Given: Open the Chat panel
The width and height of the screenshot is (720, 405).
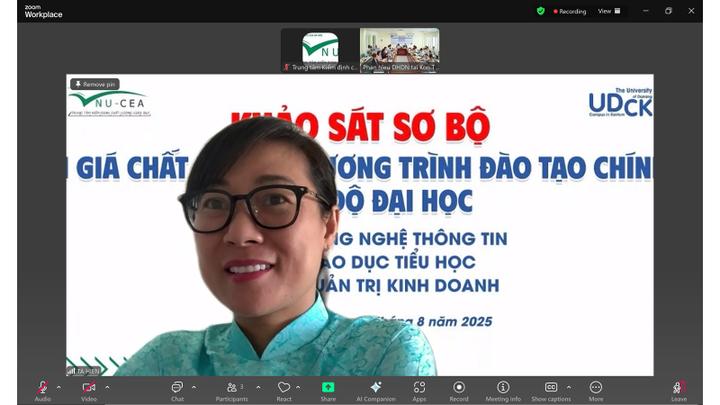Looking at the screenshot, I should 177,390.
